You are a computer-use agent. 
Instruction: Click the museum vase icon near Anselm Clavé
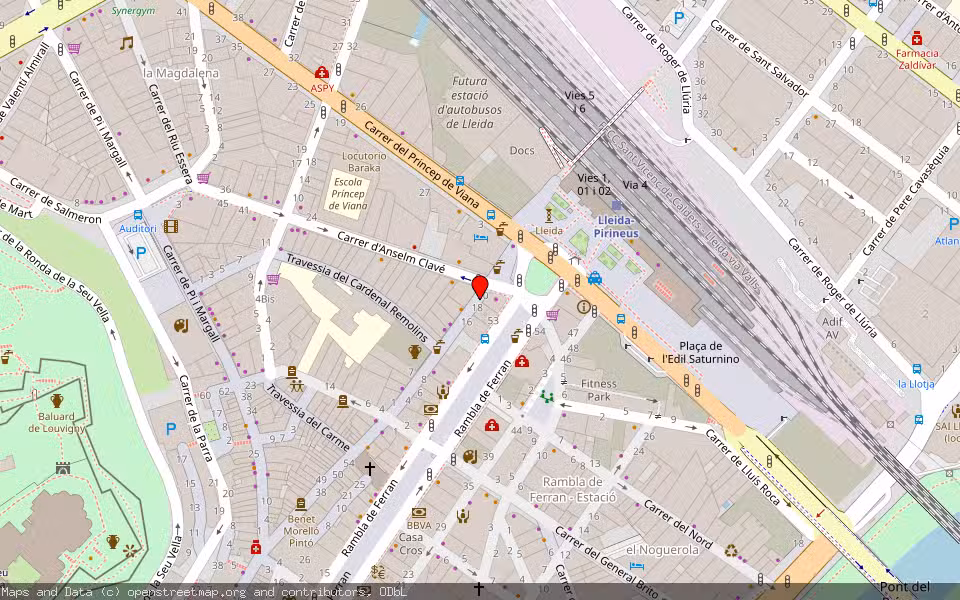click(413, 354)
